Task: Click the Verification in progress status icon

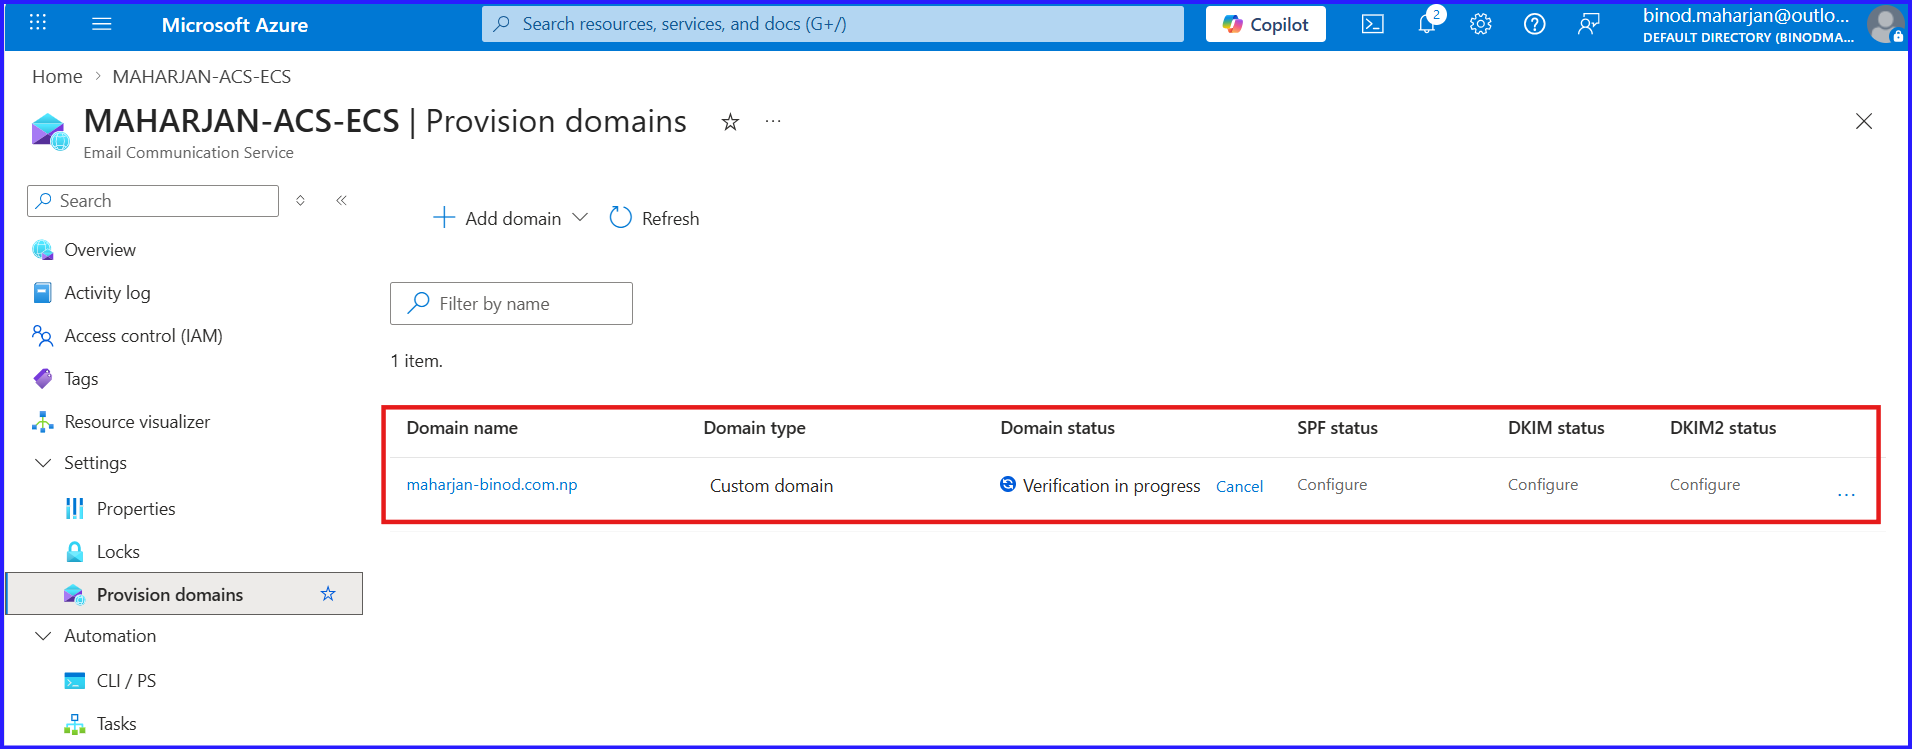Action: (x=1008, y=485)
